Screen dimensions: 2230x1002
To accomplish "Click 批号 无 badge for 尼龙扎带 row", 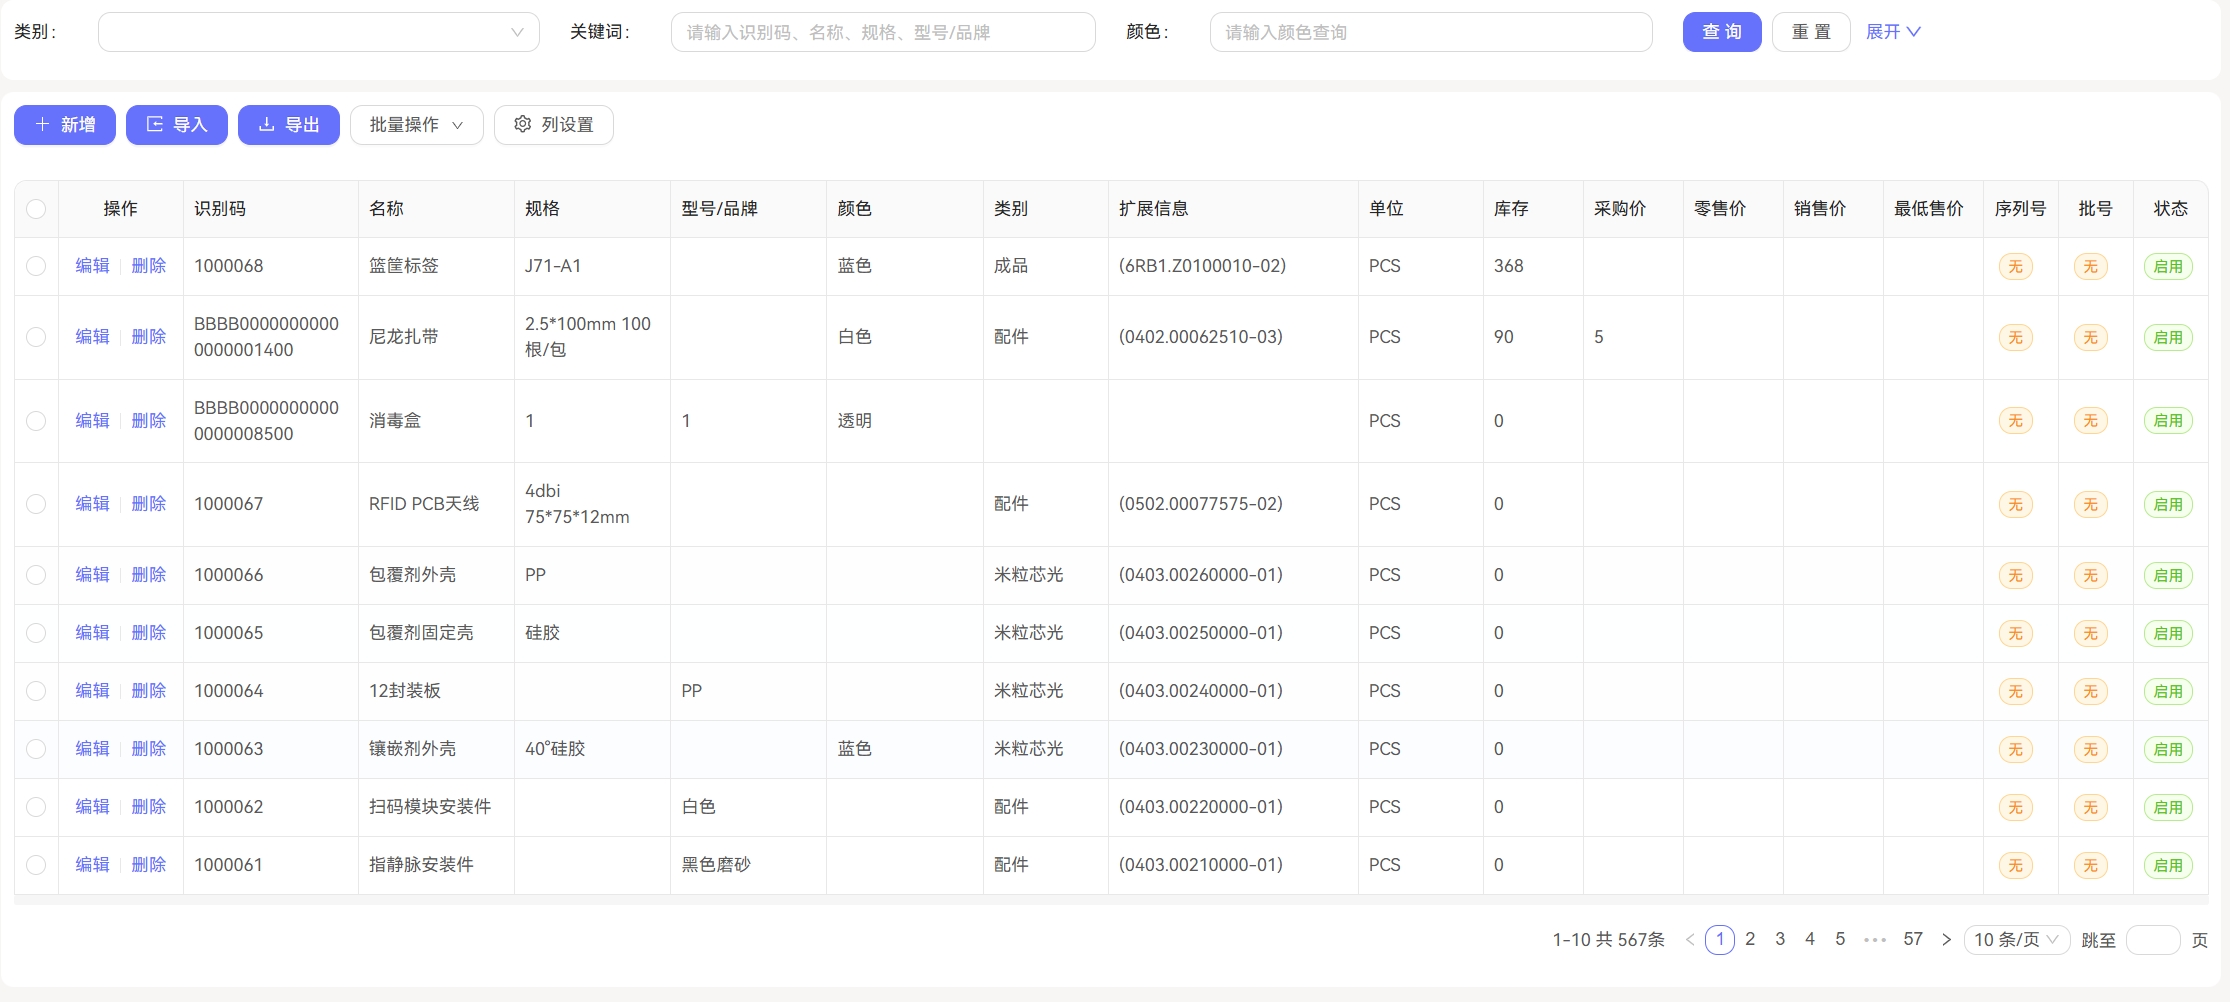I will pos(2091,337).
